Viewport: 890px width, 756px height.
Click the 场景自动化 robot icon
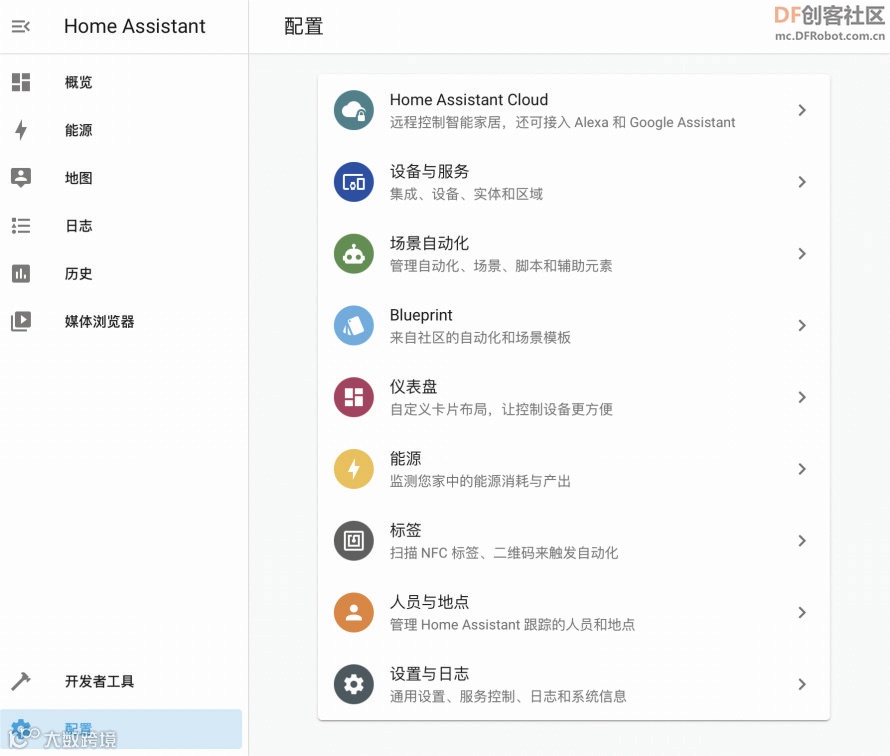pos(354,254)
